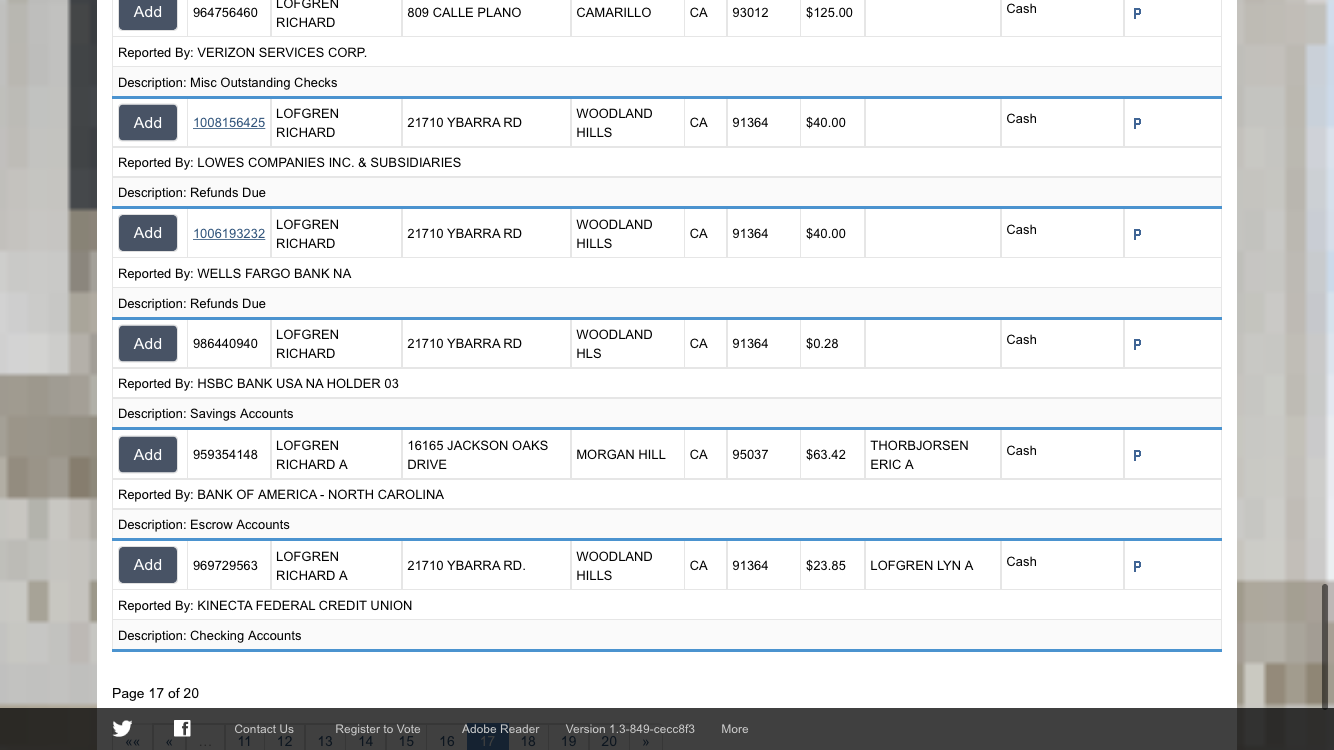Select the property ID 969729563

225,565
